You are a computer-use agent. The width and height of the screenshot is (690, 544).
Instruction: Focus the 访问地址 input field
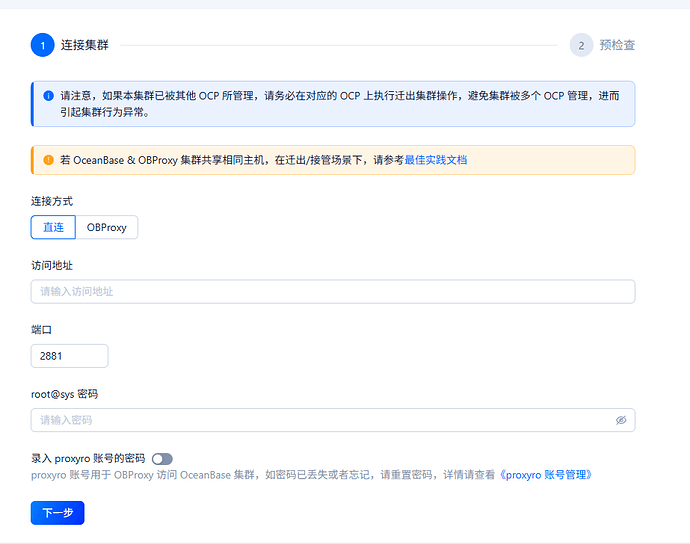[333, 292]
